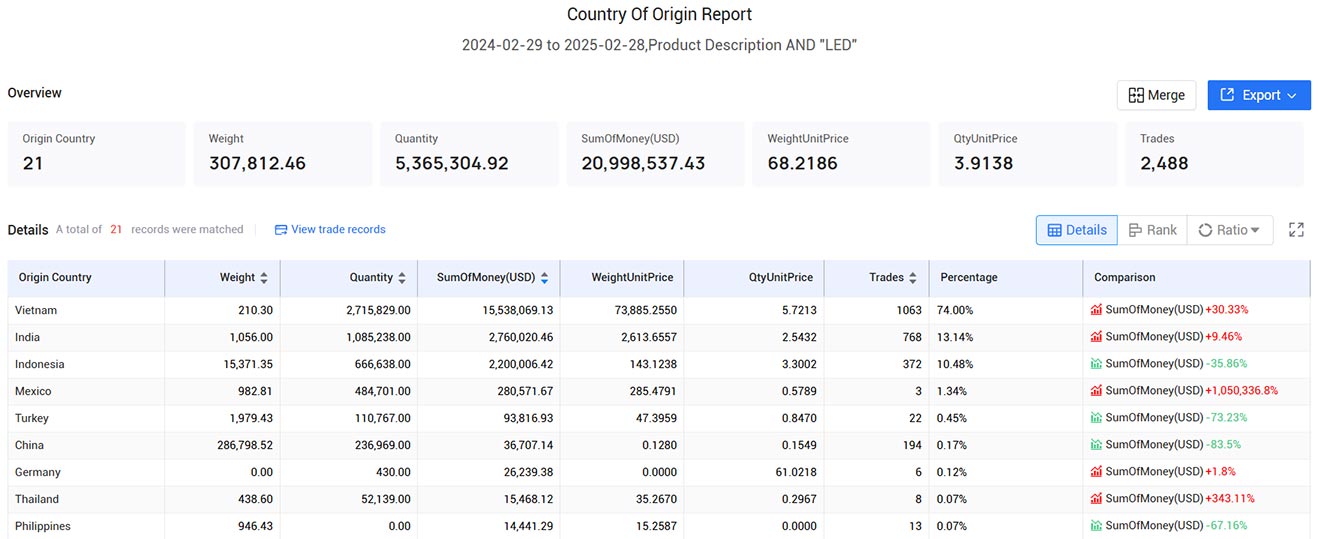Click the Percentage column header
The height and width of the screenshot is (539, 1318).
pos(1005,278)
